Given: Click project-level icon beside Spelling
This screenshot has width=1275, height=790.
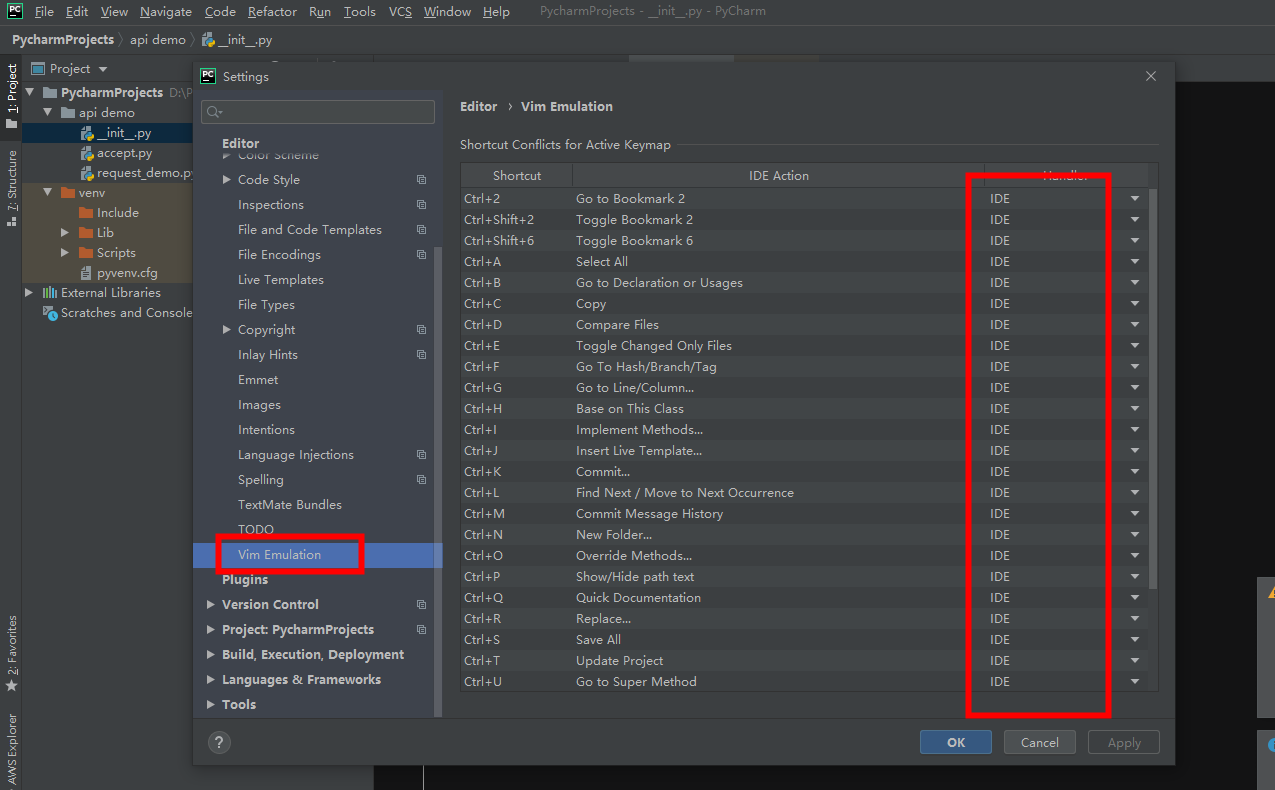Looking at the screenshot, I should [421, 480].
